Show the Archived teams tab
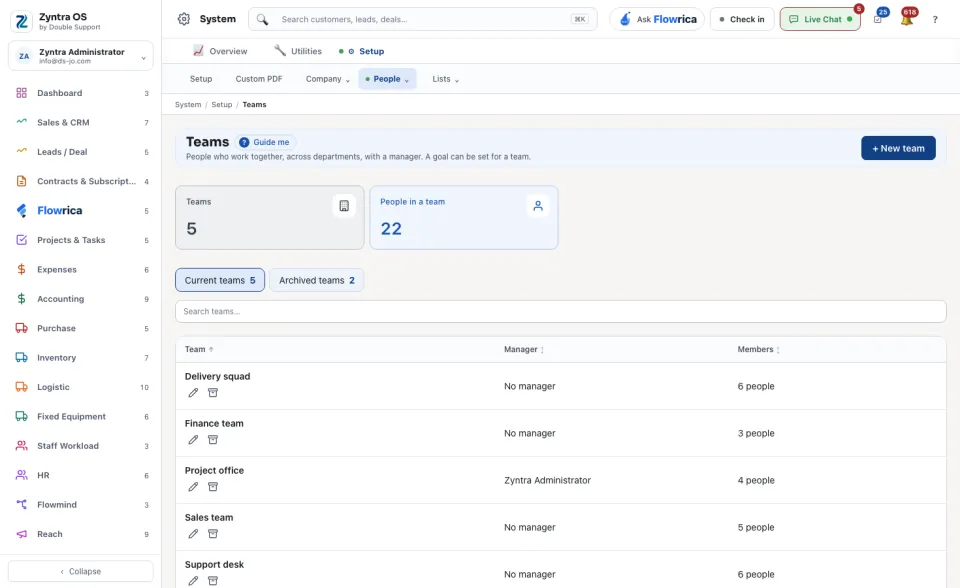This screenshot has width=960, height=588. pos(317,281)
